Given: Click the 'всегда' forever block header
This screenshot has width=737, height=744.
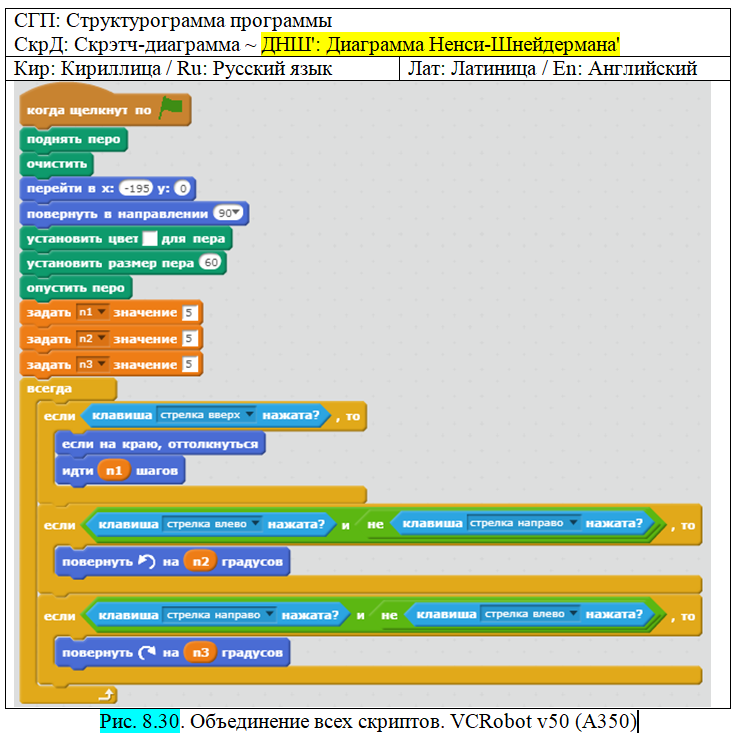Looking at the screenshot, I should (x=50, y=389).
